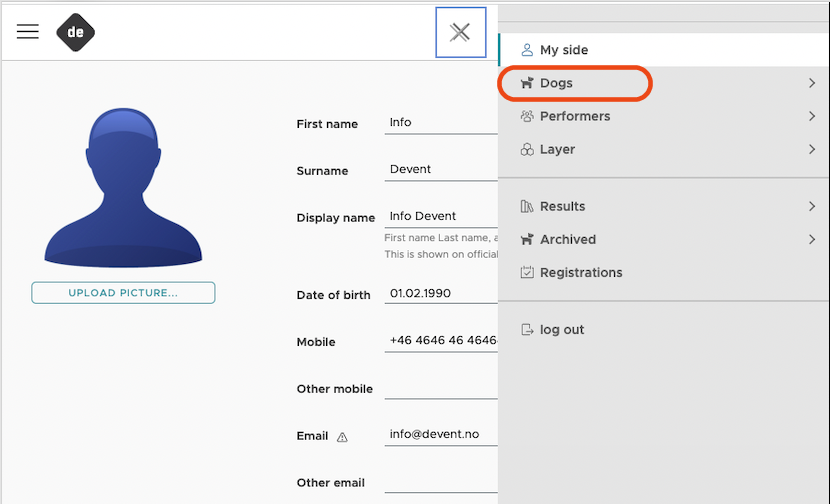This screenshot has height=504, width=830.
Task: Click the 'Surname' label
Action: (x=322, y=171)
